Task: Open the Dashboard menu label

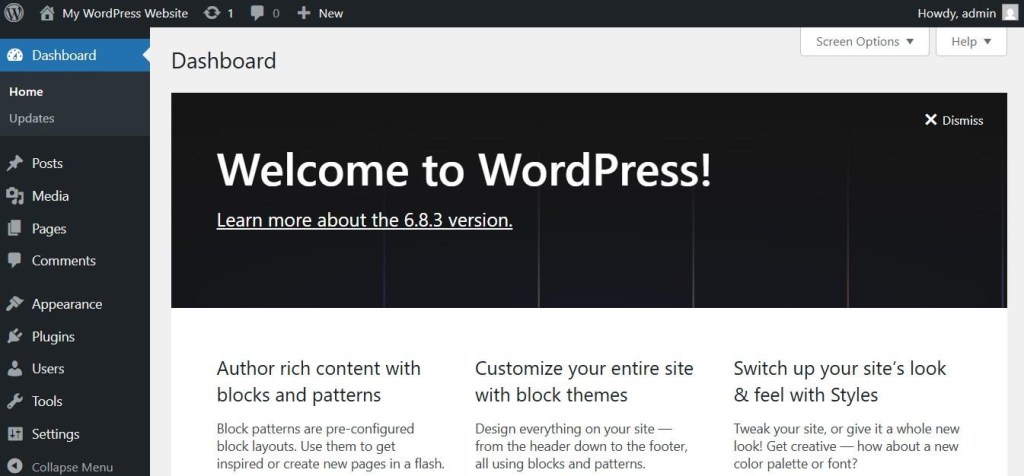Action: click(x=64, y=56)
